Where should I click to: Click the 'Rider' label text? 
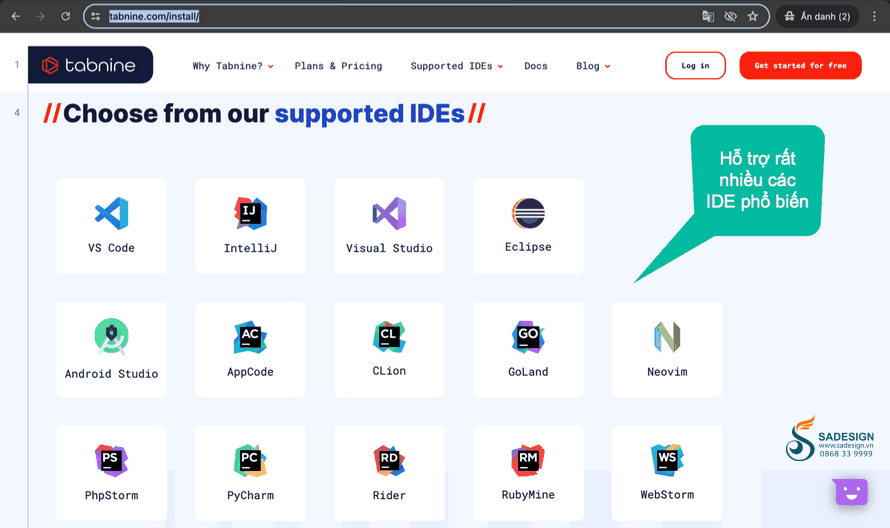[x=389, y=495]
